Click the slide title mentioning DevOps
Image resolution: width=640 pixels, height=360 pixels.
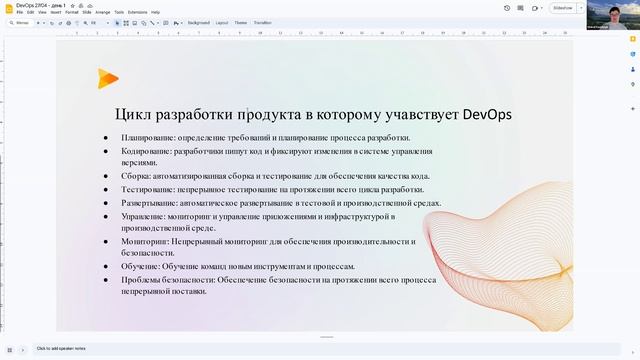313,114
